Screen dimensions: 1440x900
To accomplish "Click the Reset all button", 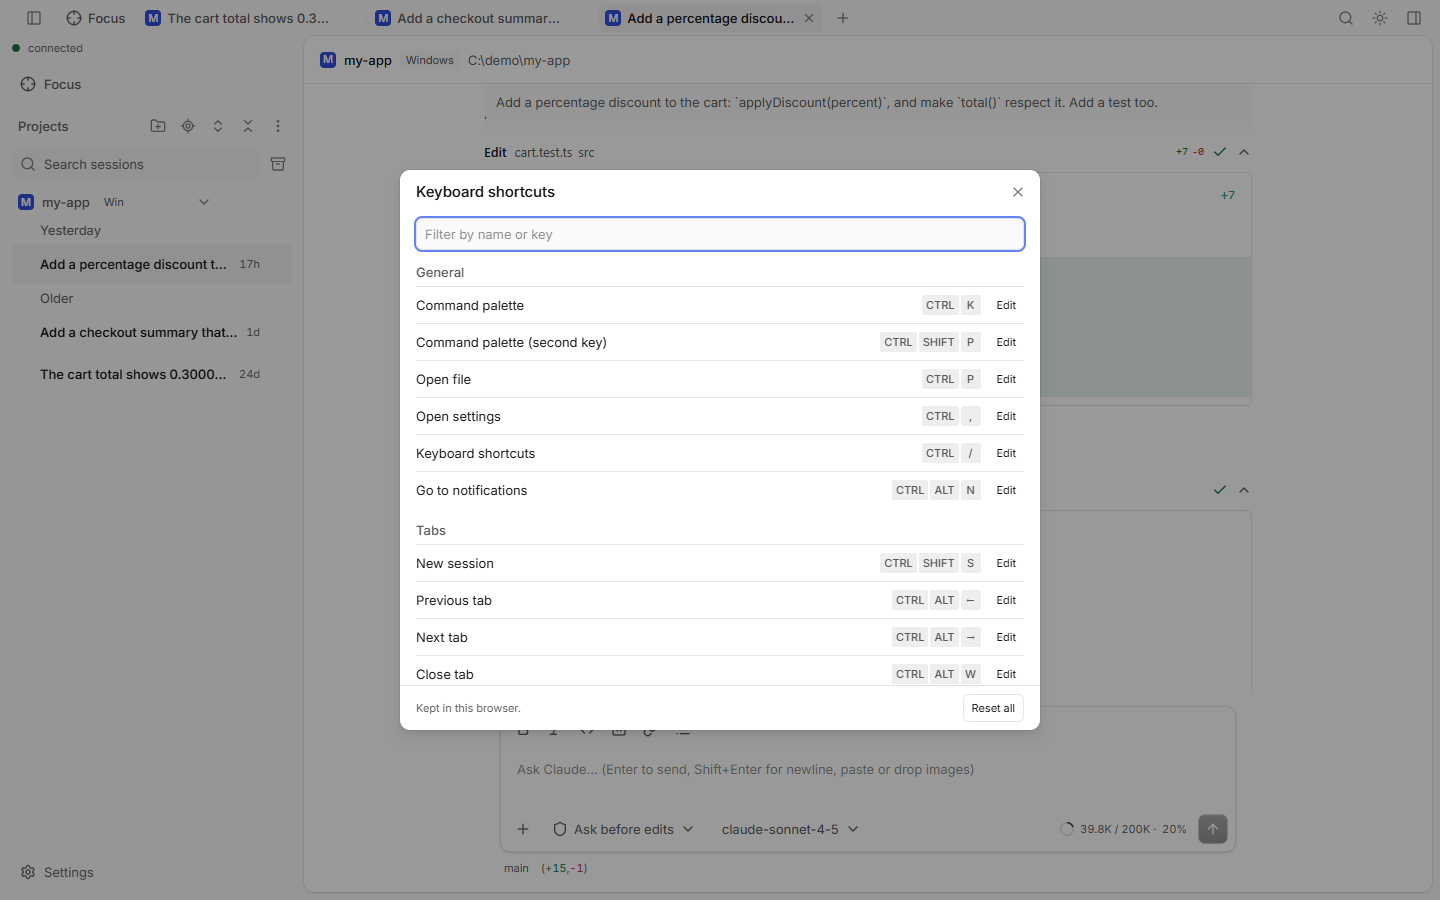I will [993, 708].
